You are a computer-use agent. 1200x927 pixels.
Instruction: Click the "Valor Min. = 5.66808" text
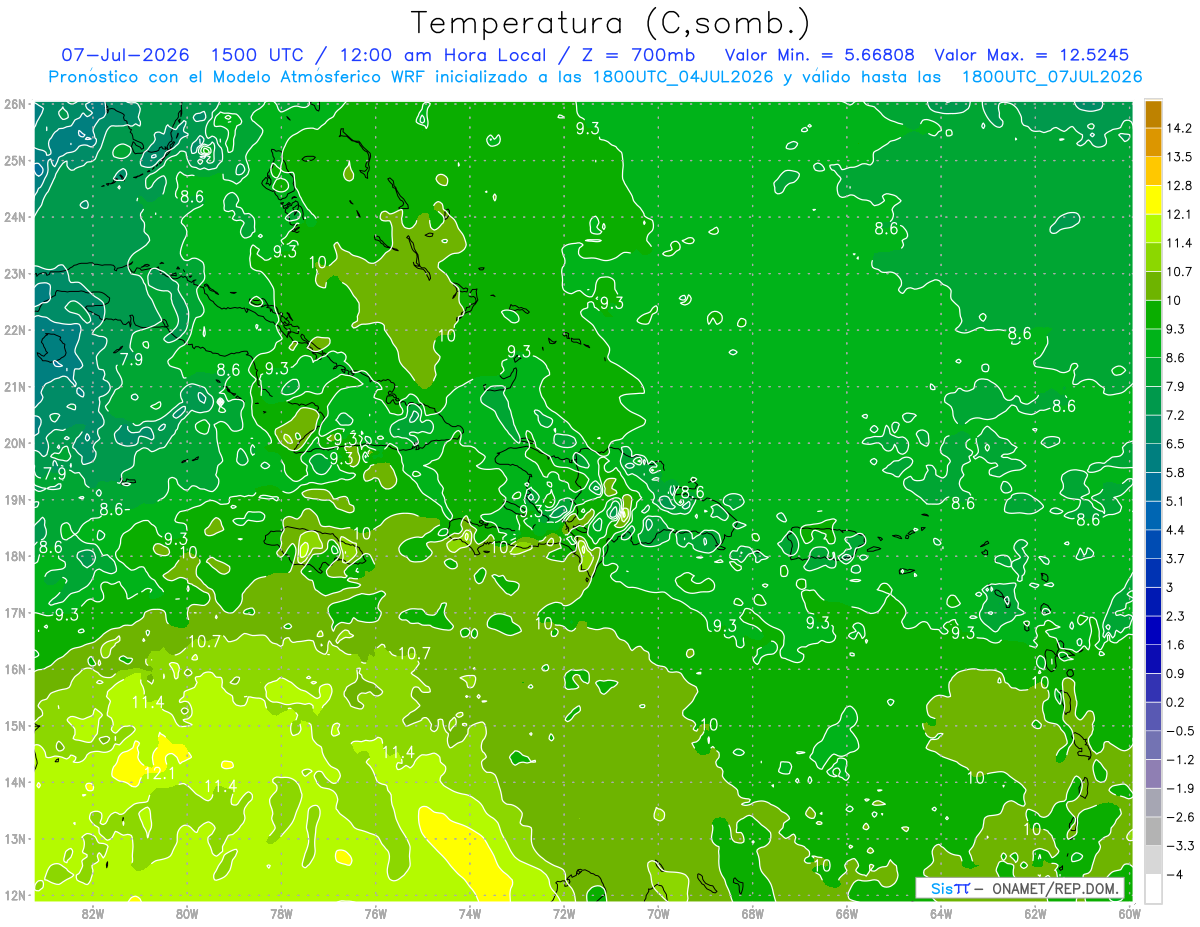pos(820,55)
